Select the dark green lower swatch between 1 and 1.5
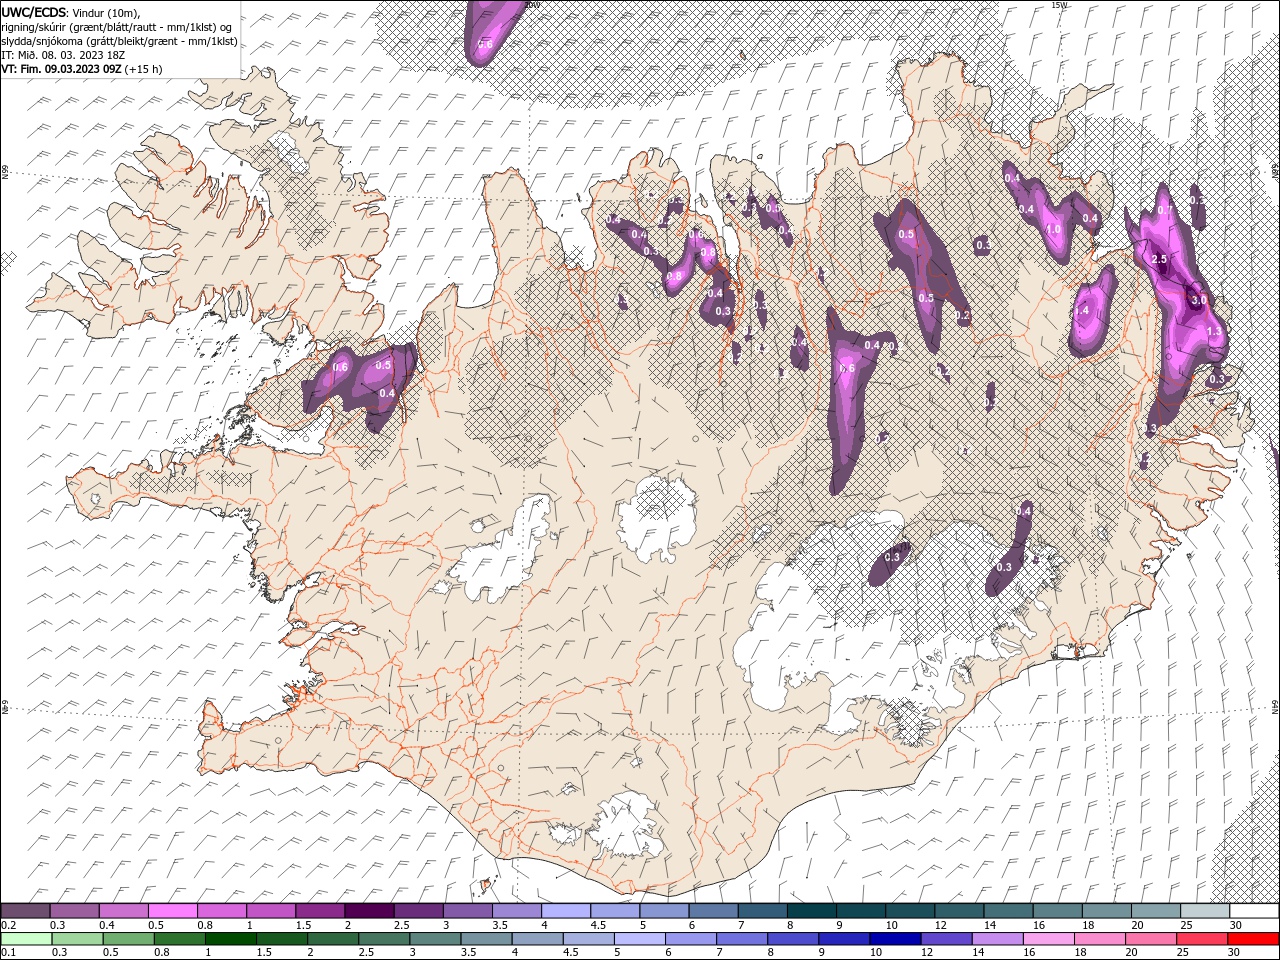This screenshot has width=1280, height=960. [x=230, y=939]
